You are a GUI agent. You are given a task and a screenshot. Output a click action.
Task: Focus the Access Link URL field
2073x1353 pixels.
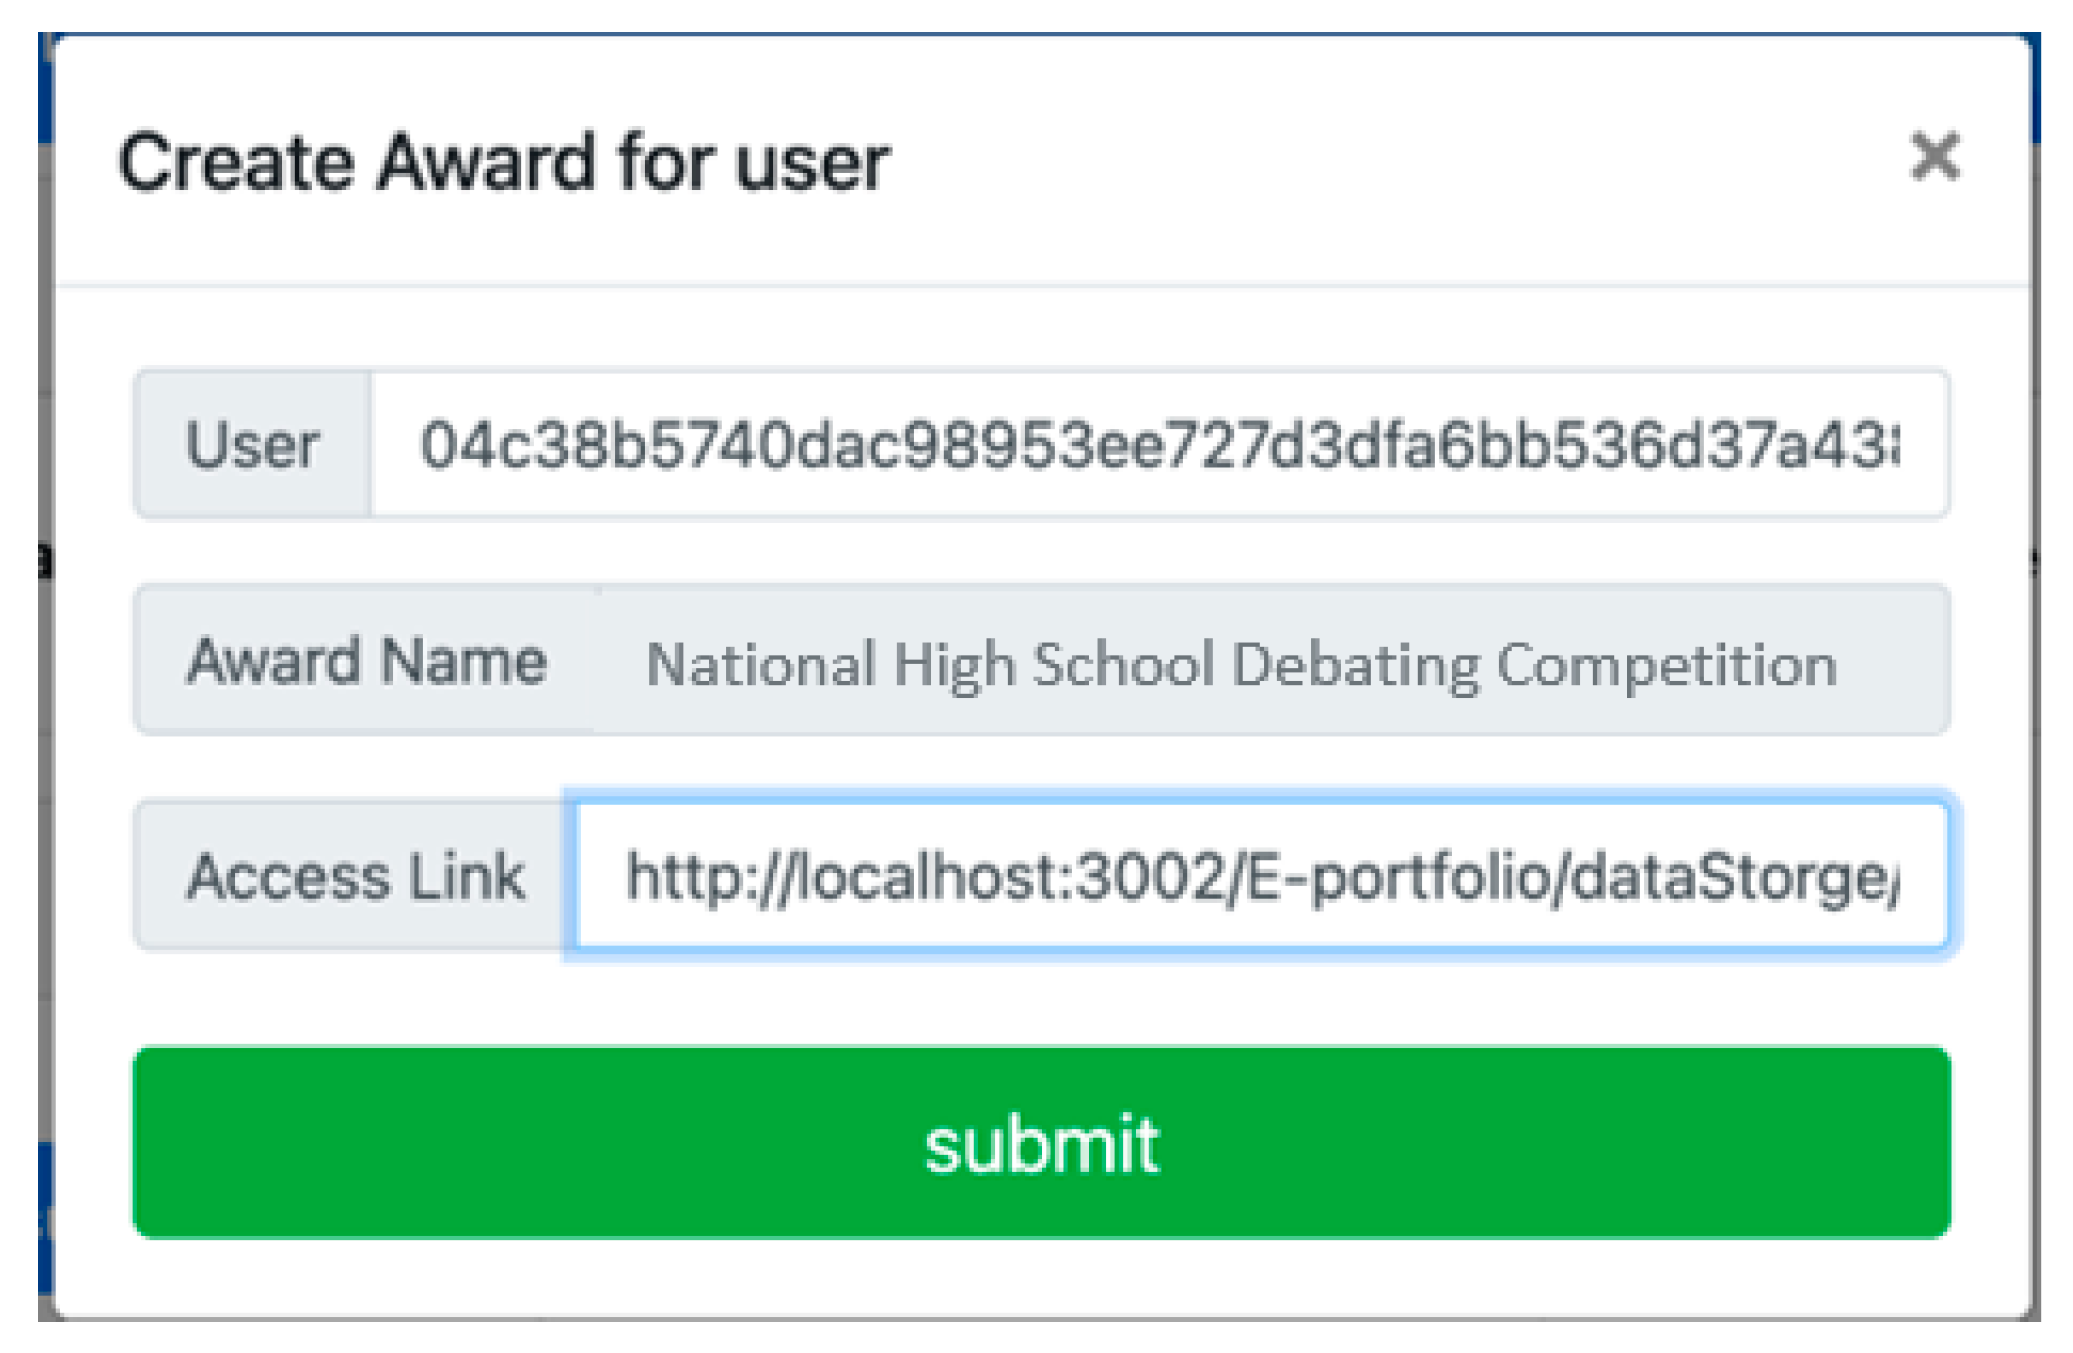tap(1260, 876)
